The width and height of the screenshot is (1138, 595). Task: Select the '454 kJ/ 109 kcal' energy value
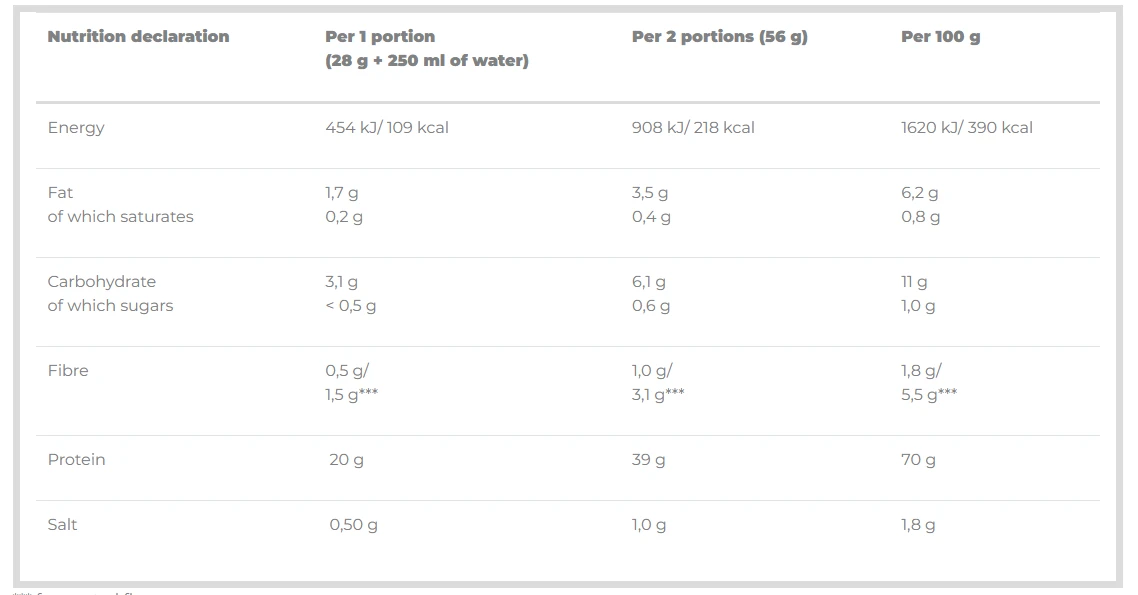pyautogui.click(x=386, y=128)
